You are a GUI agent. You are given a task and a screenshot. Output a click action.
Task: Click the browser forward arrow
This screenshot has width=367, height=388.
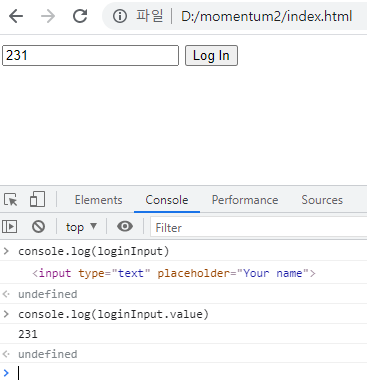(48, 16)
